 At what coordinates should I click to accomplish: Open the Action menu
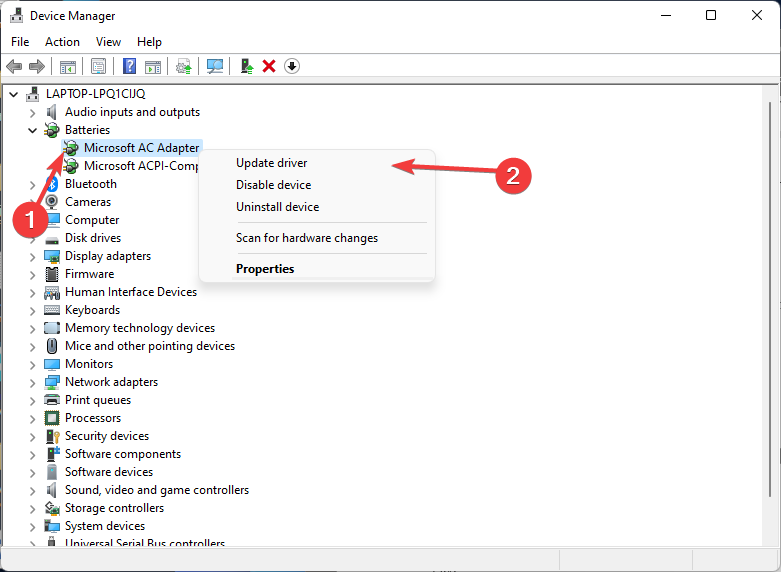tap(62, 42)
